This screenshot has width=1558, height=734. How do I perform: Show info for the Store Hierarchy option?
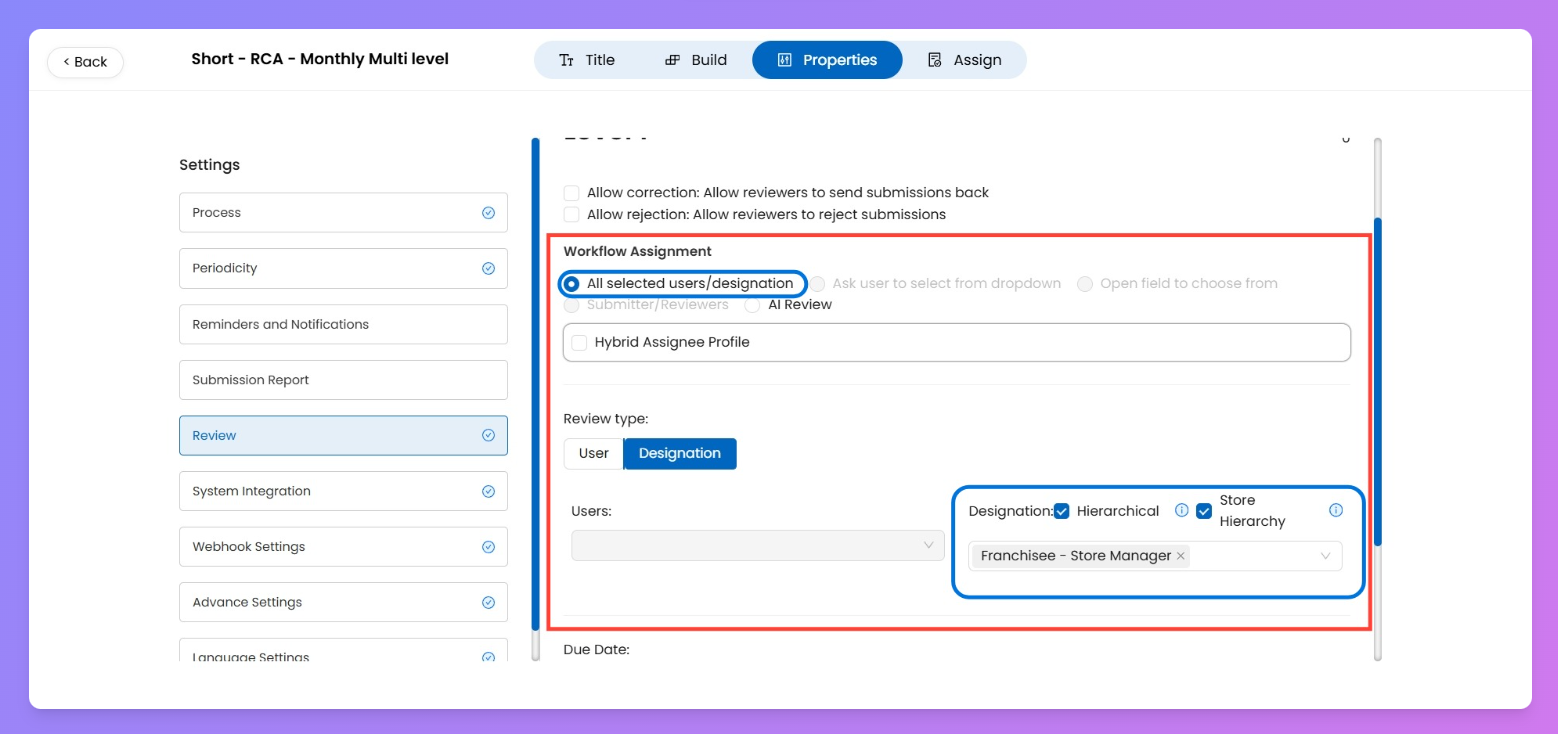click(1336, 511)
